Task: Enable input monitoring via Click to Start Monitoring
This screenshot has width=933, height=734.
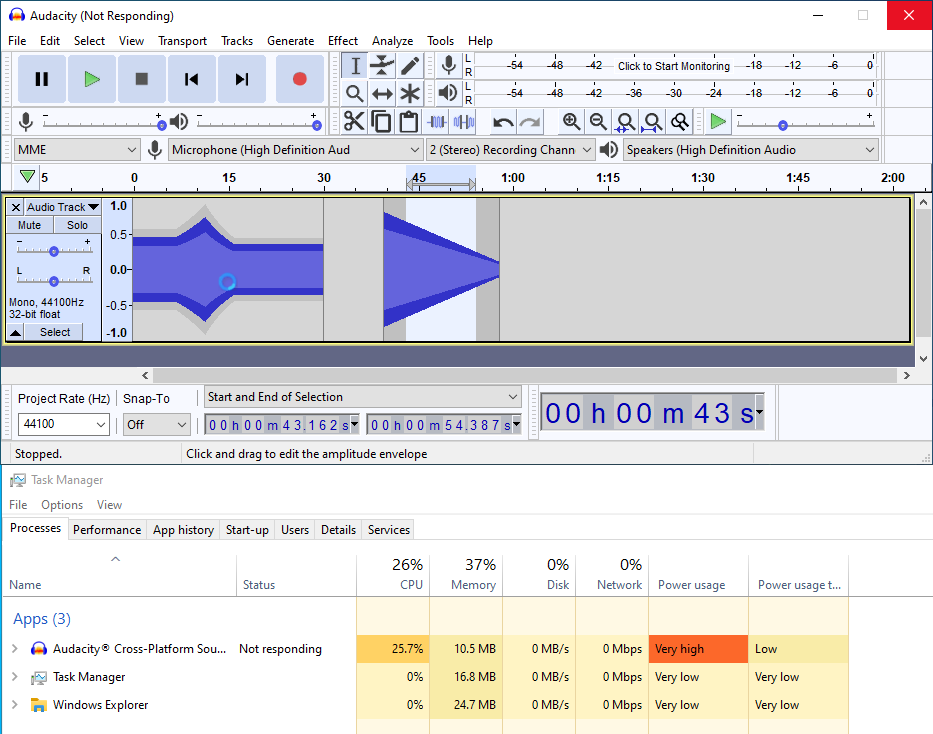Action: tap(673, 65)
